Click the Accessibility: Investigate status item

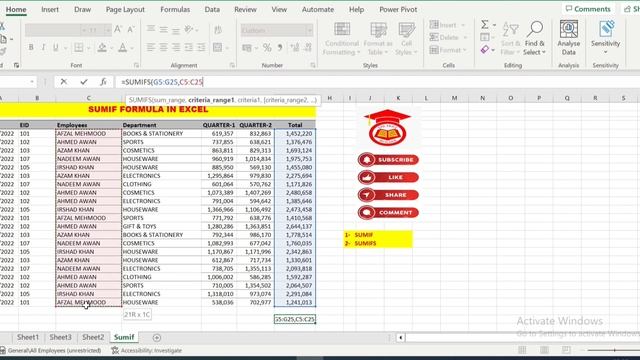[x=147, y=350]
